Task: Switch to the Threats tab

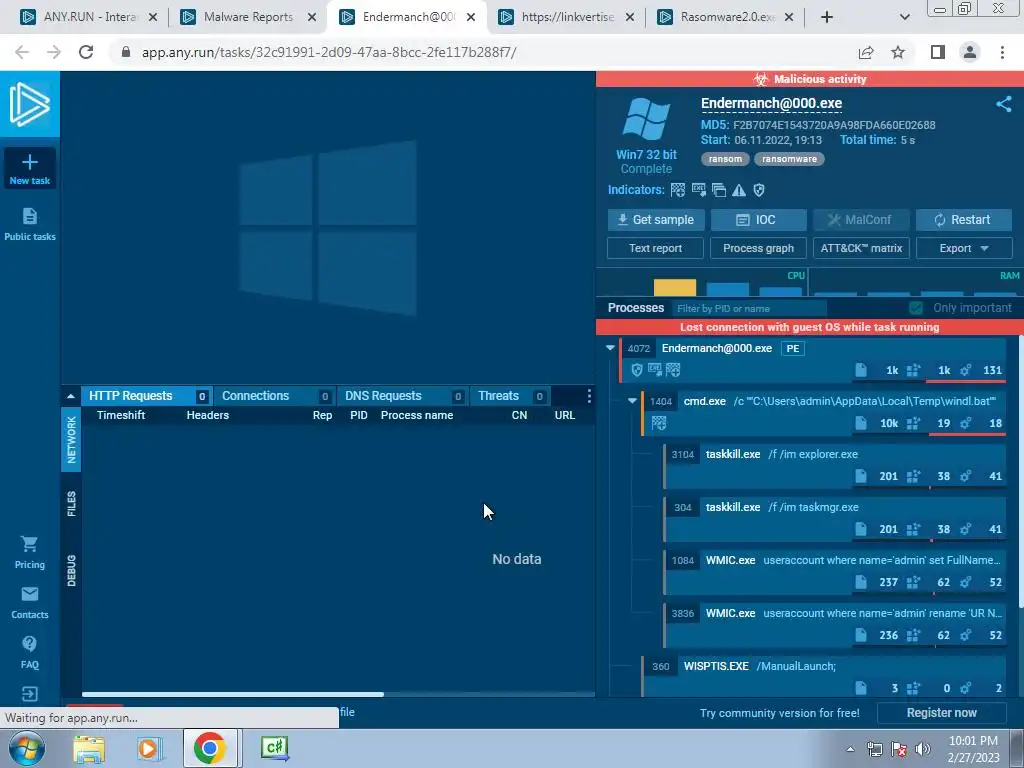Action: [510, 396]
